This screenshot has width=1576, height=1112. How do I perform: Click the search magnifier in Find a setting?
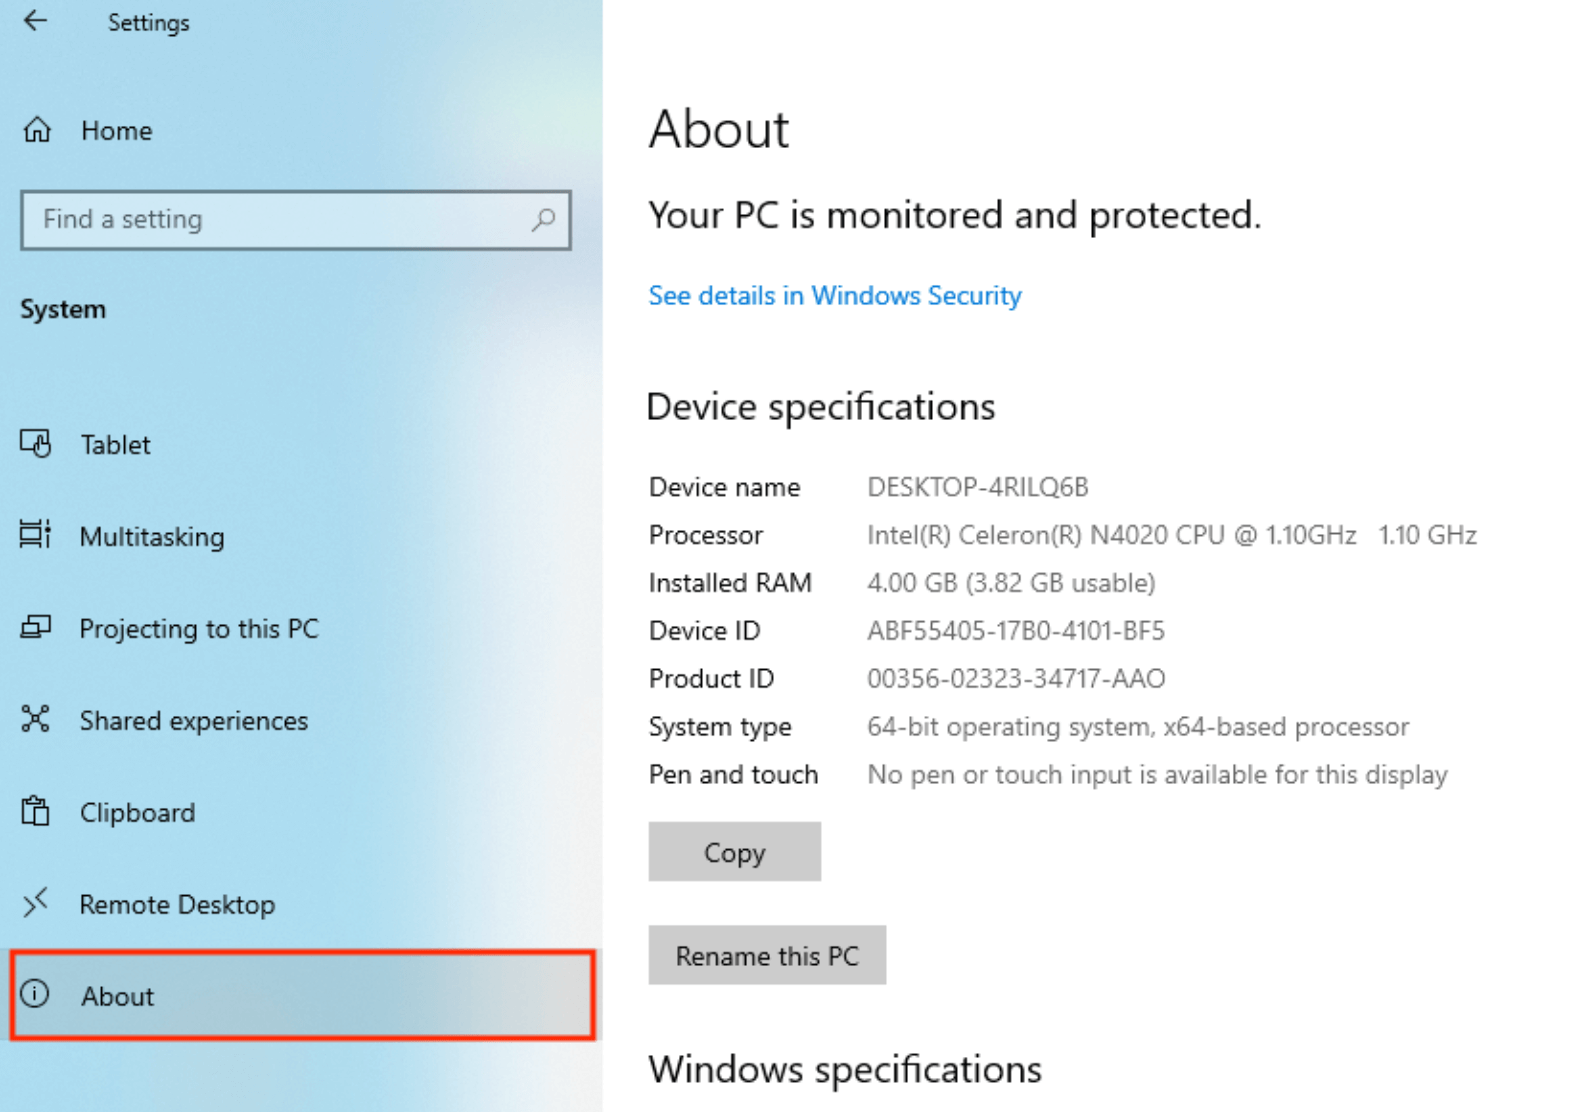(543, 220)
